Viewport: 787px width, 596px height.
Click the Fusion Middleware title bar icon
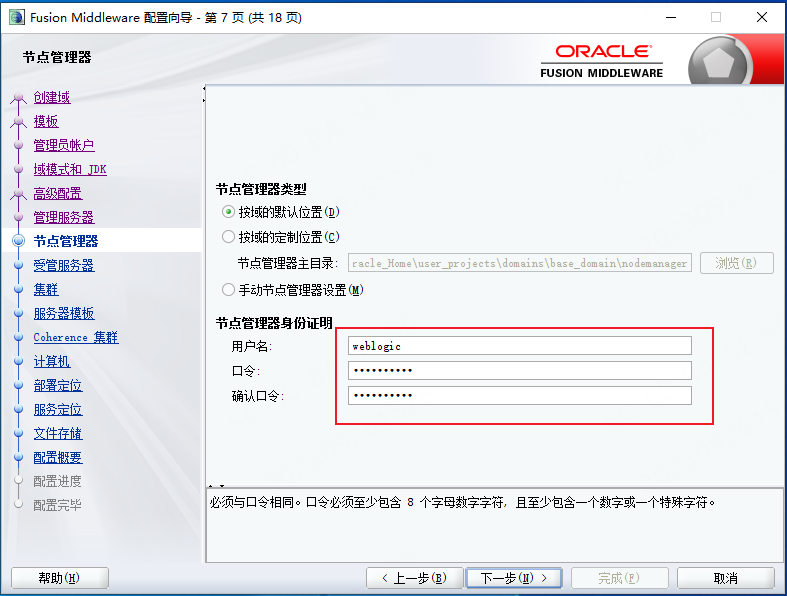(x=16, y=17)
